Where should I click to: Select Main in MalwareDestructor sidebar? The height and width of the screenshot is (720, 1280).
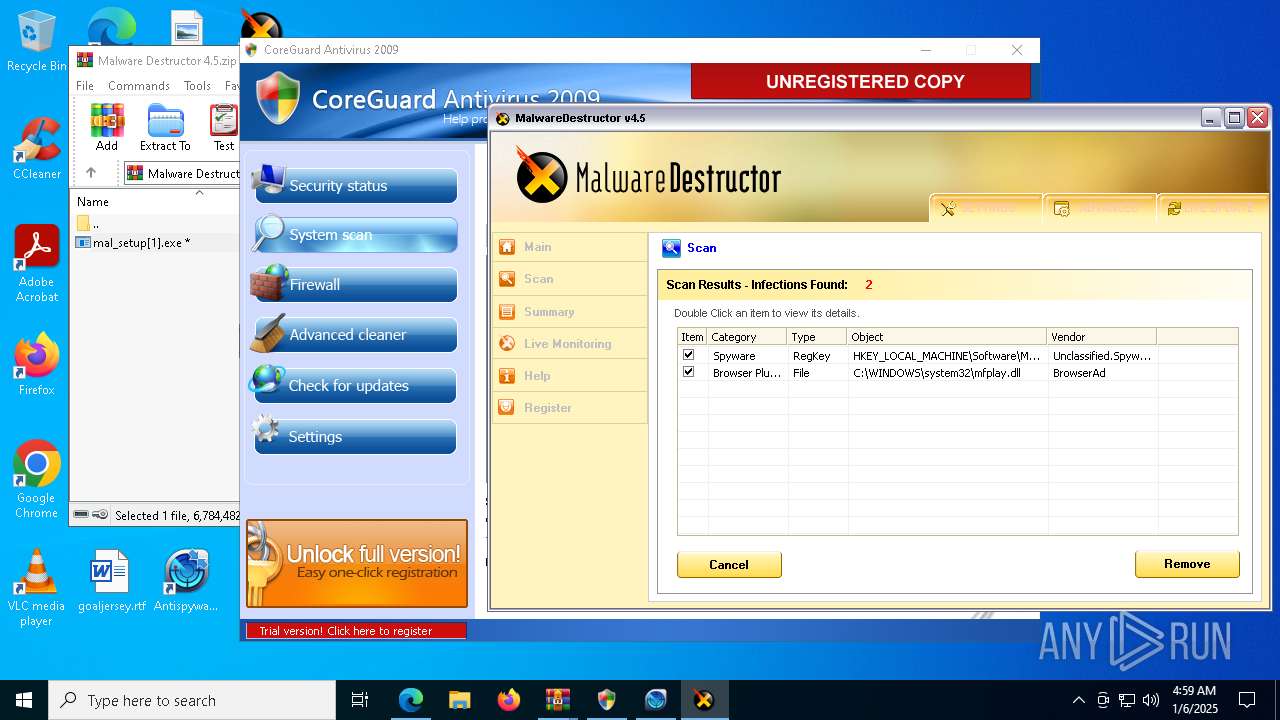pos(569,247)
